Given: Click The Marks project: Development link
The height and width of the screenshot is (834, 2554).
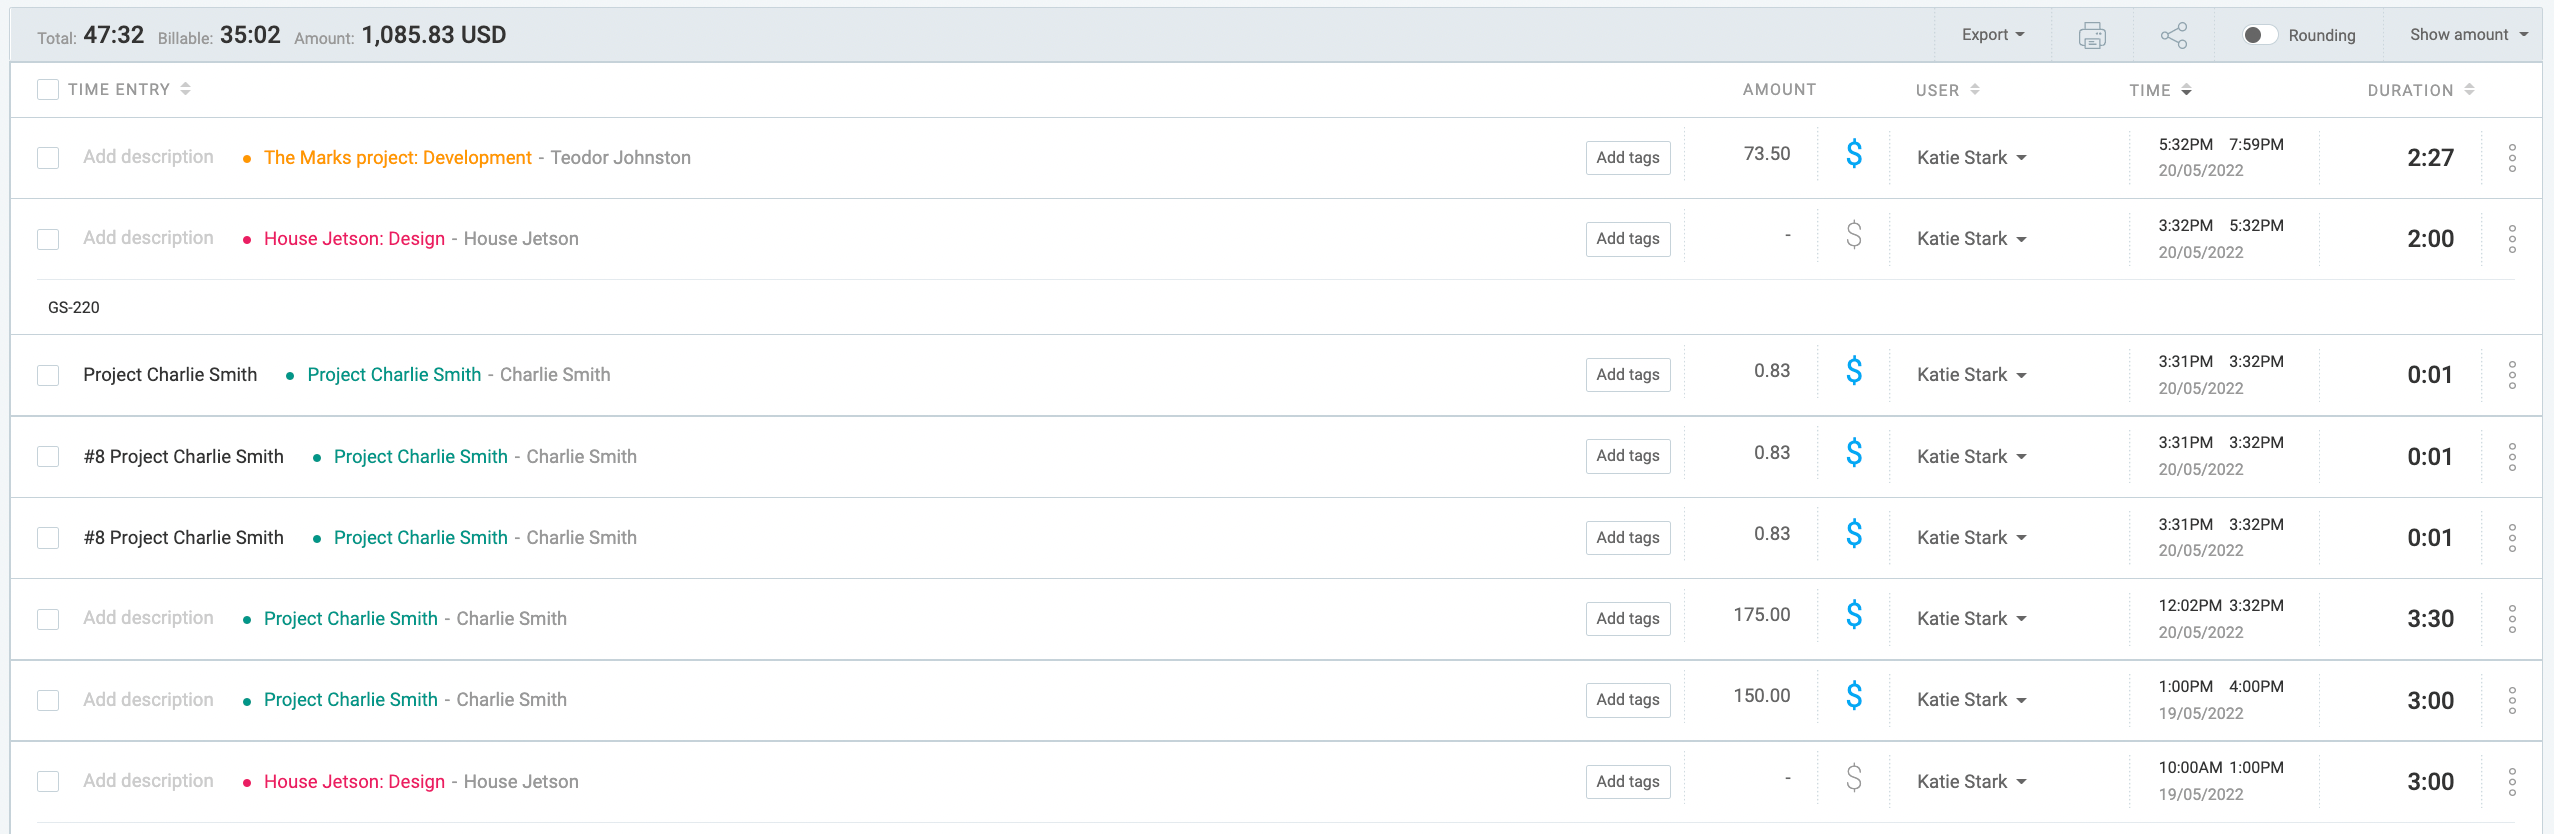Looking at the screenshot, I should [x=397, y=158].
